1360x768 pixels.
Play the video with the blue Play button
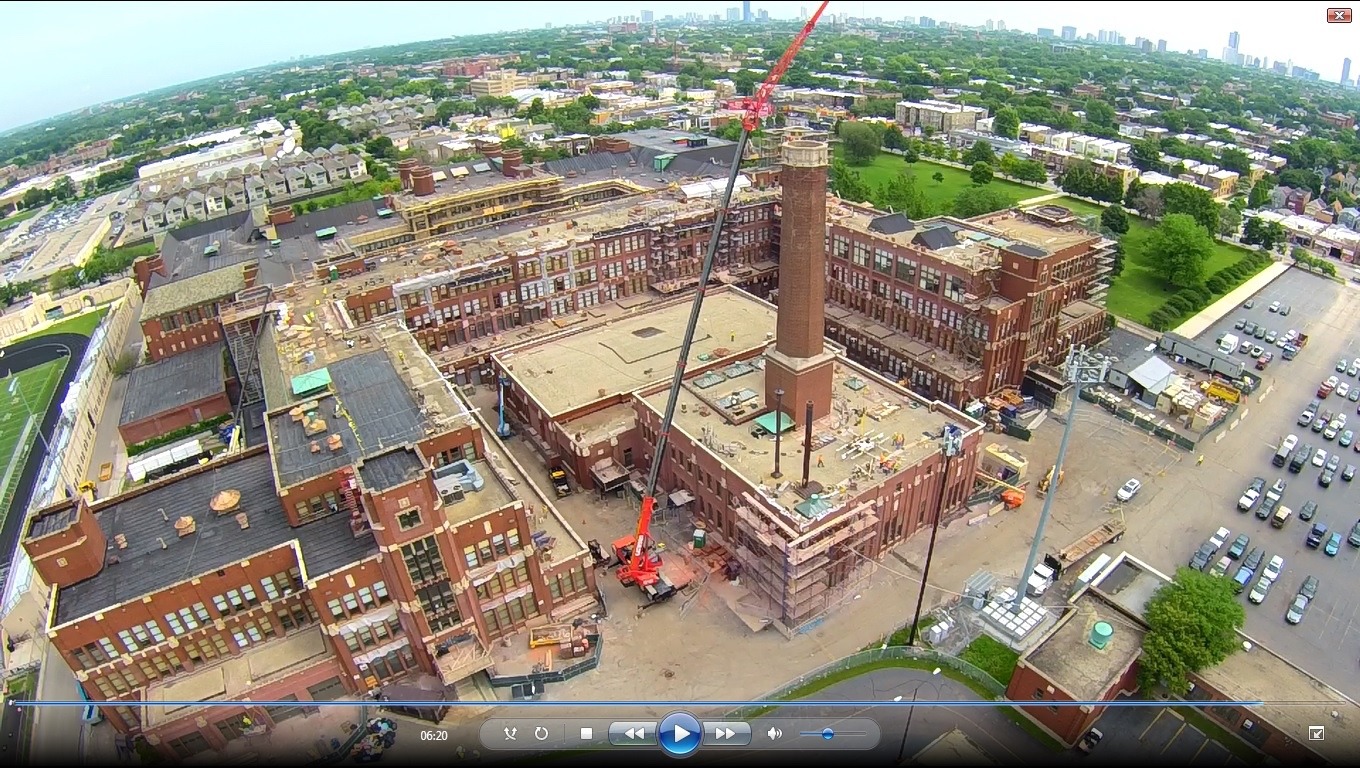point(680,734)
